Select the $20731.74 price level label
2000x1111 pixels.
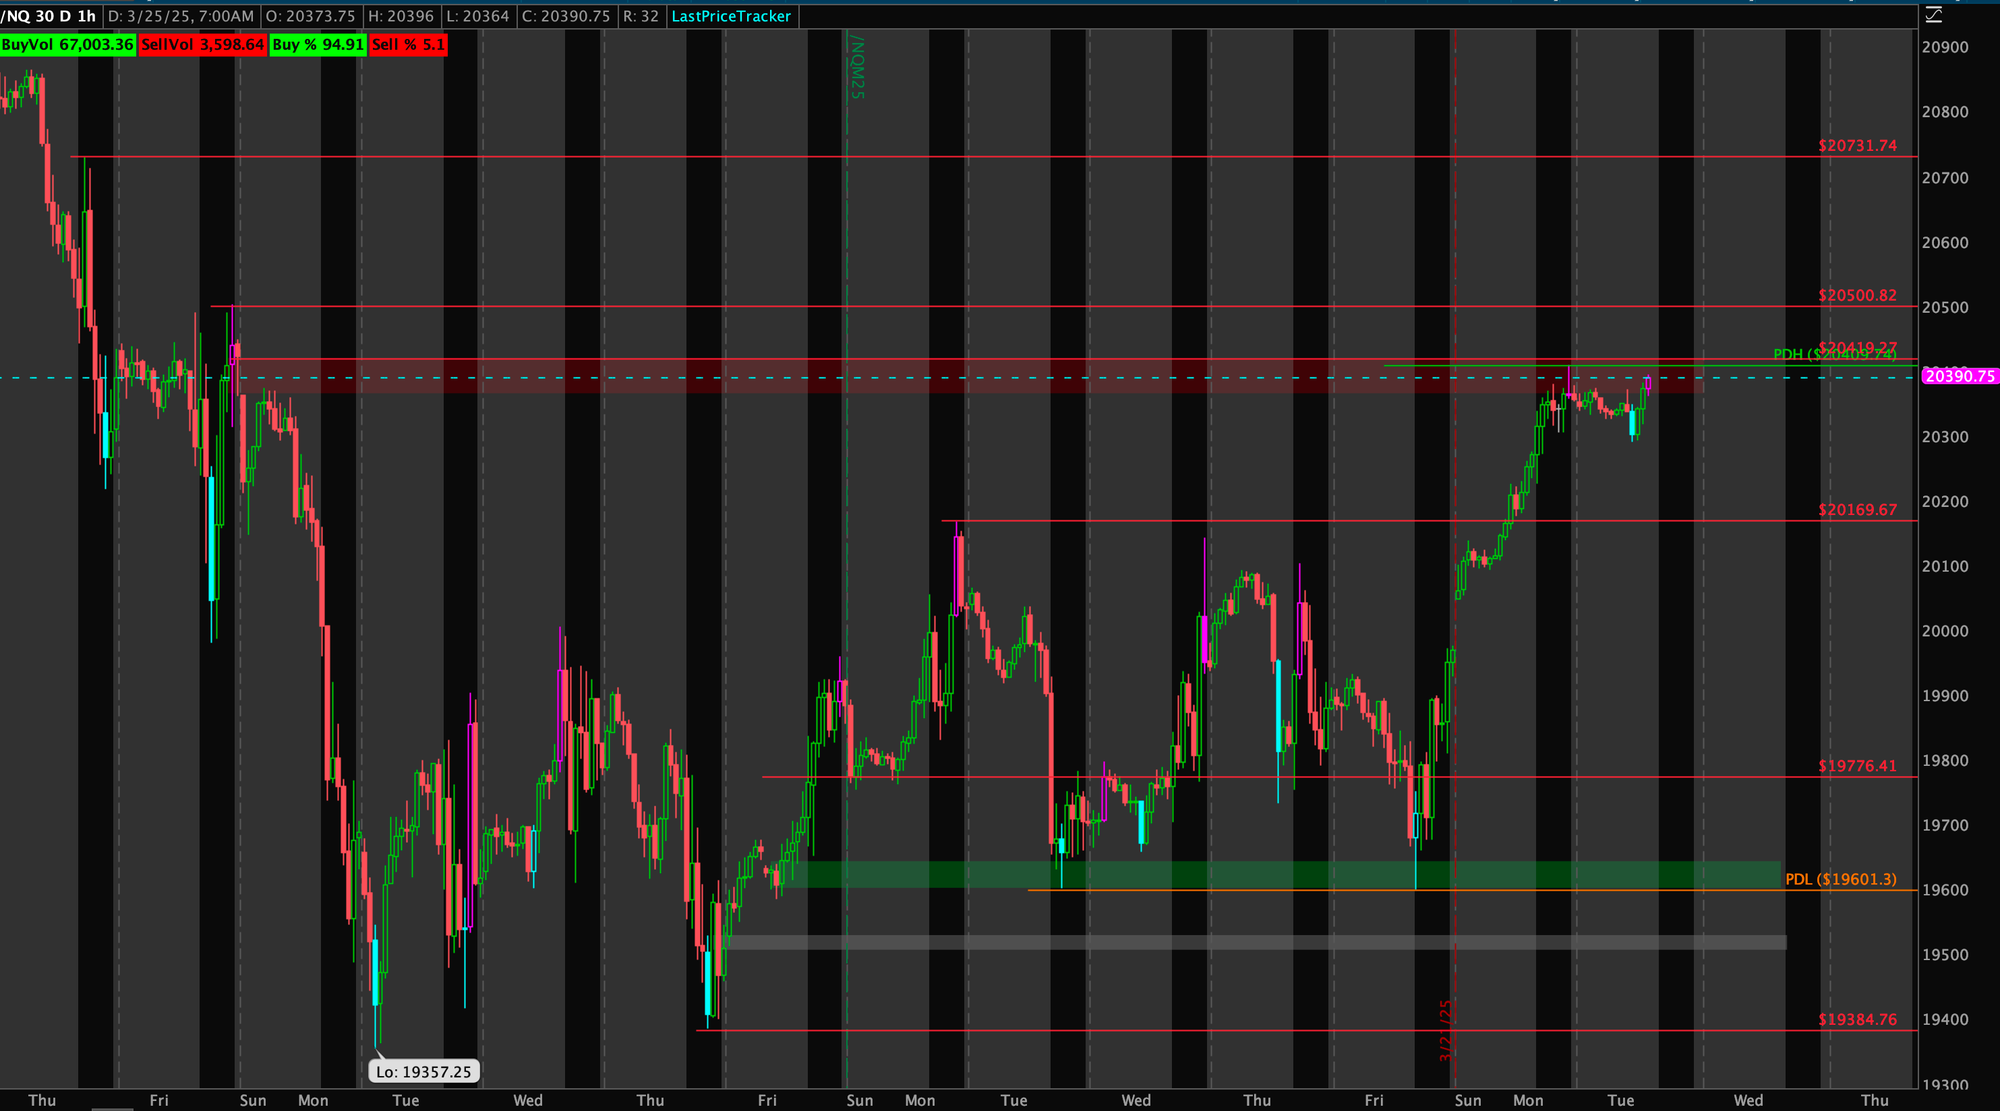tap(1857, 146)
